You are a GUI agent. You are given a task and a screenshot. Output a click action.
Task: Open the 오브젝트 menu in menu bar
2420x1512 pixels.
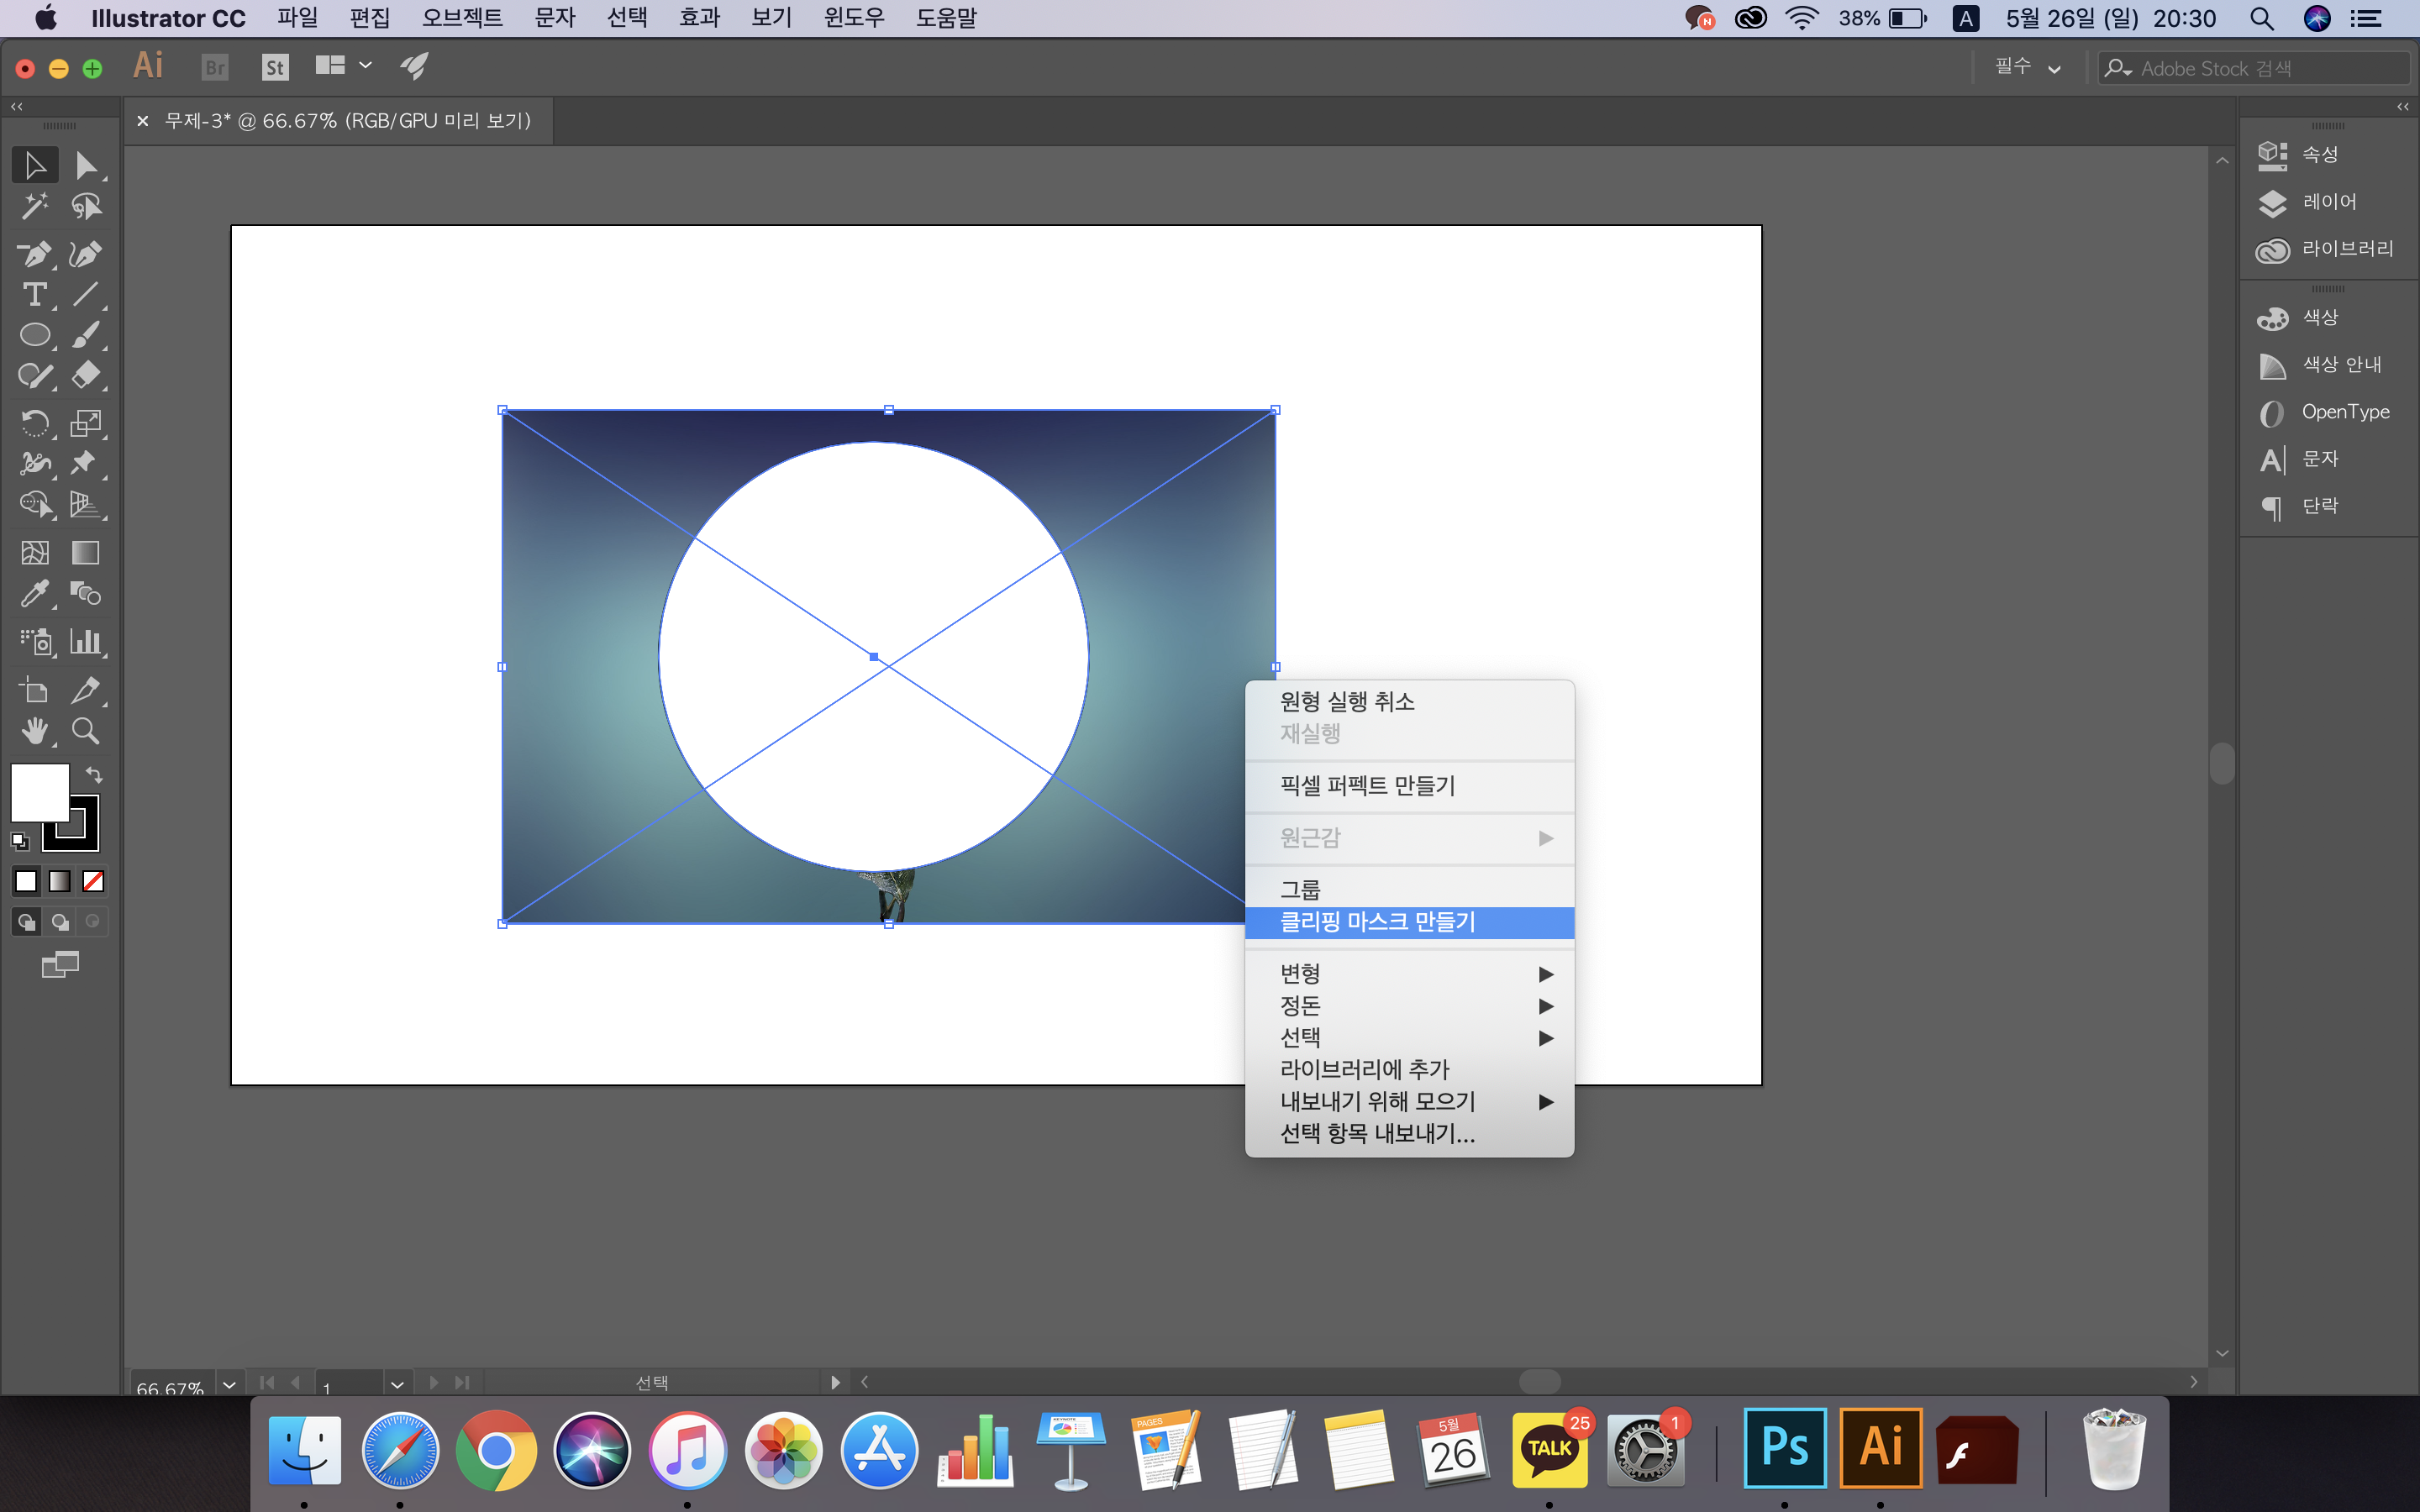pyautogui.click(x=461, y=18)
